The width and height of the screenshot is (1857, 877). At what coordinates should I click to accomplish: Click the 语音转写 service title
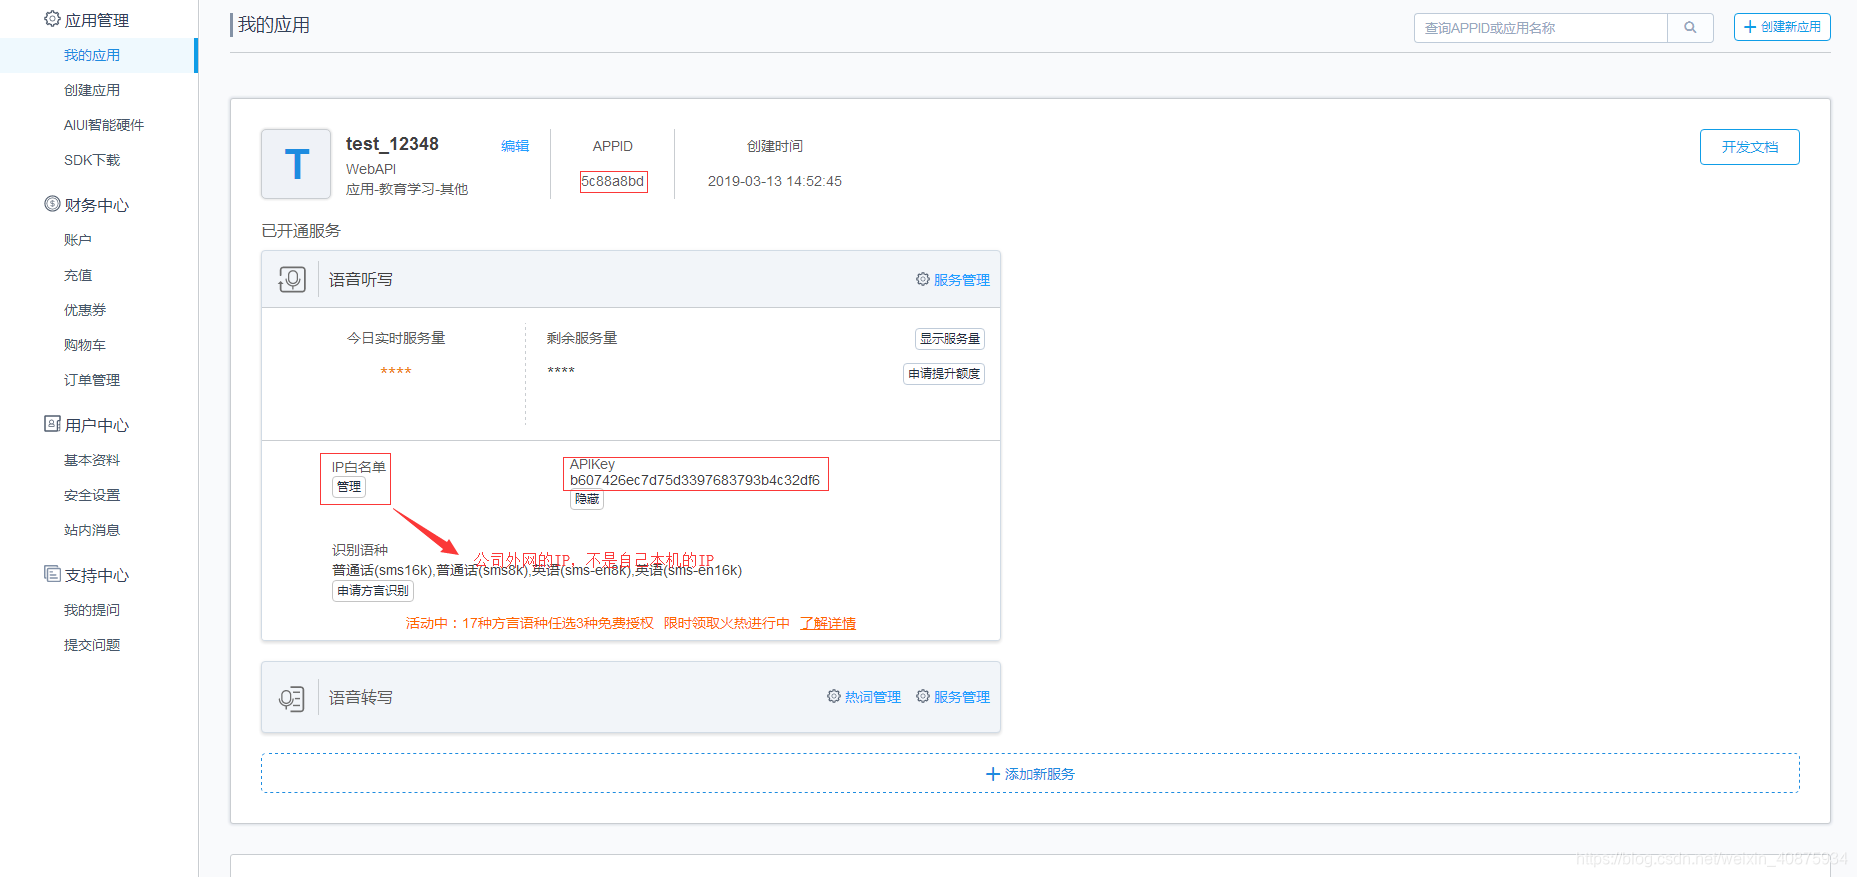pyautogui.click(x=361, y=698)
